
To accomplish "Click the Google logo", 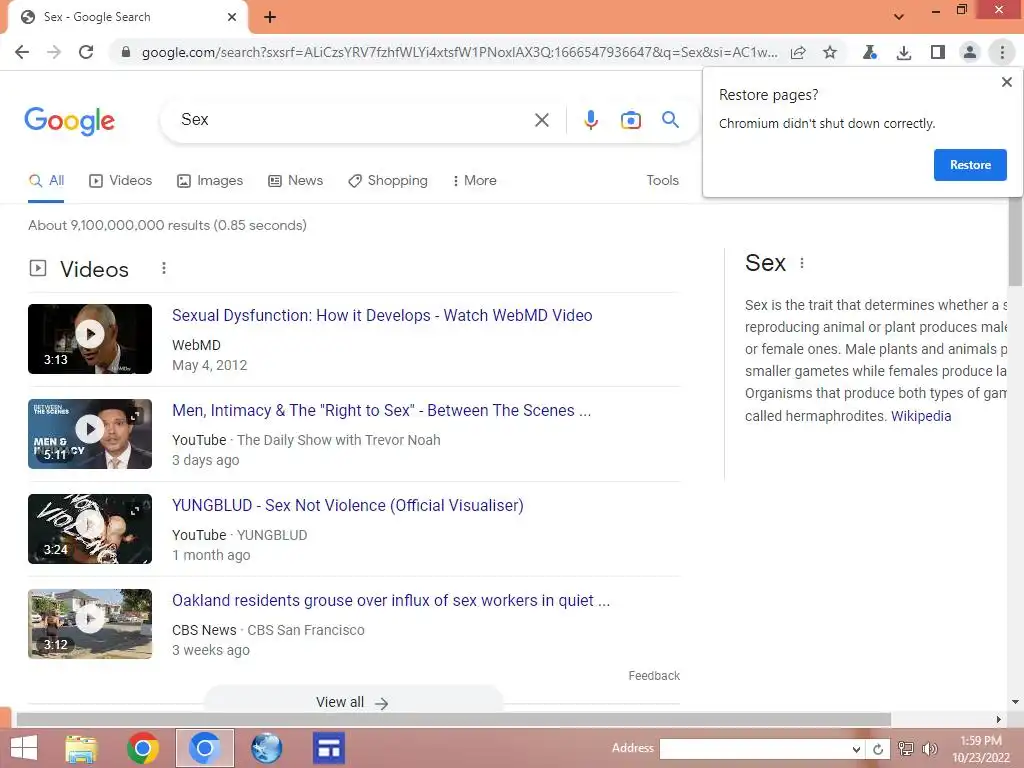I will click(69, 121).
